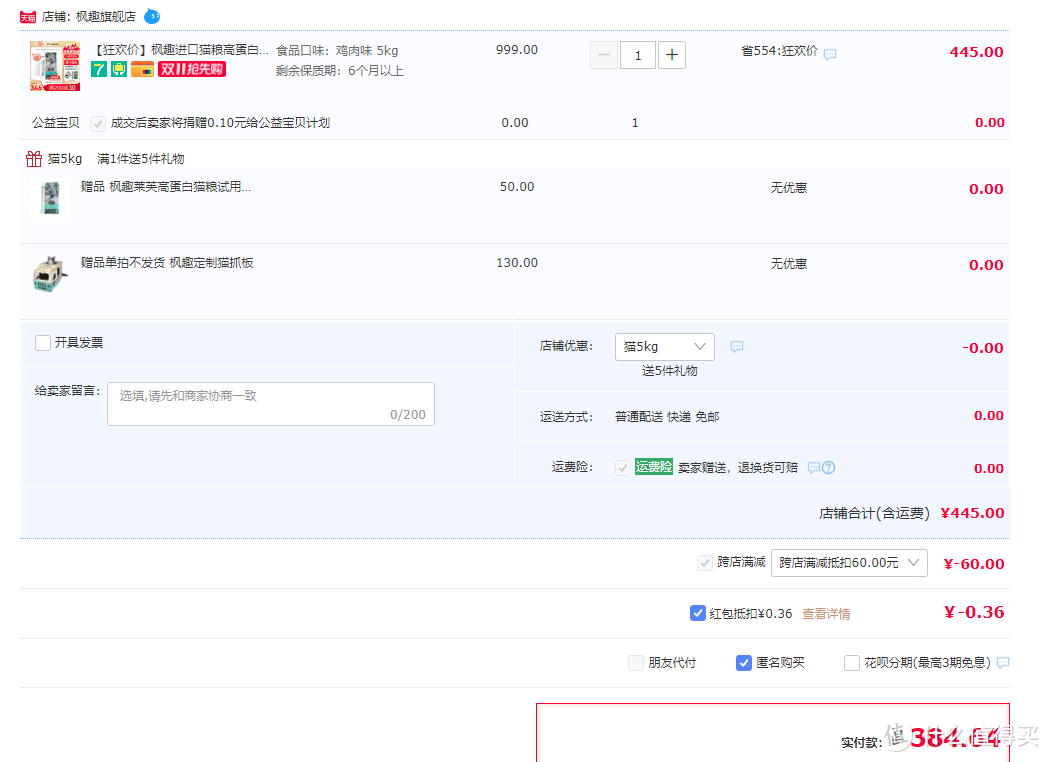Check the 朋友代付 checkbox

636,662
